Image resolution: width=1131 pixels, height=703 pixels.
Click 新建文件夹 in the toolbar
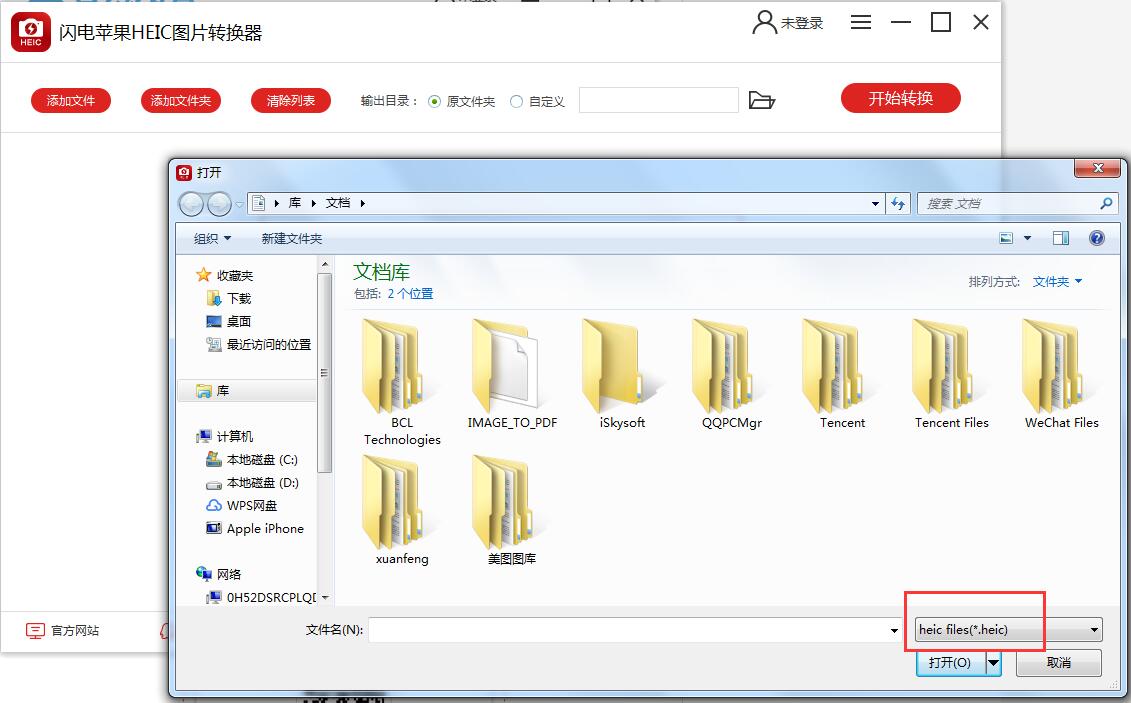coord(292,238)
